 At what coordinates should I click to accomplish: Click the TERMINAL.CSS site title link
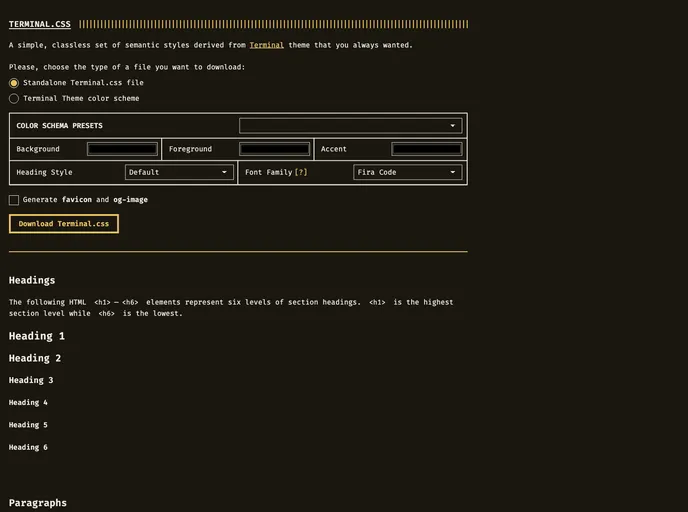pos(39,24)
